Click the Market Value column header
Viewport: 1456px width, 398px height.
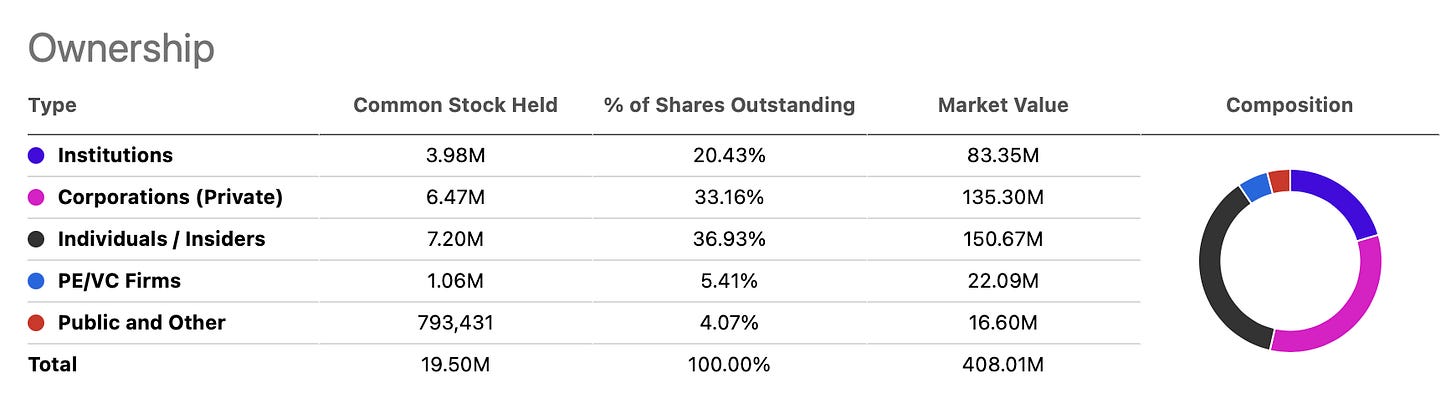pyautogui.click(x=1003, y=105)
